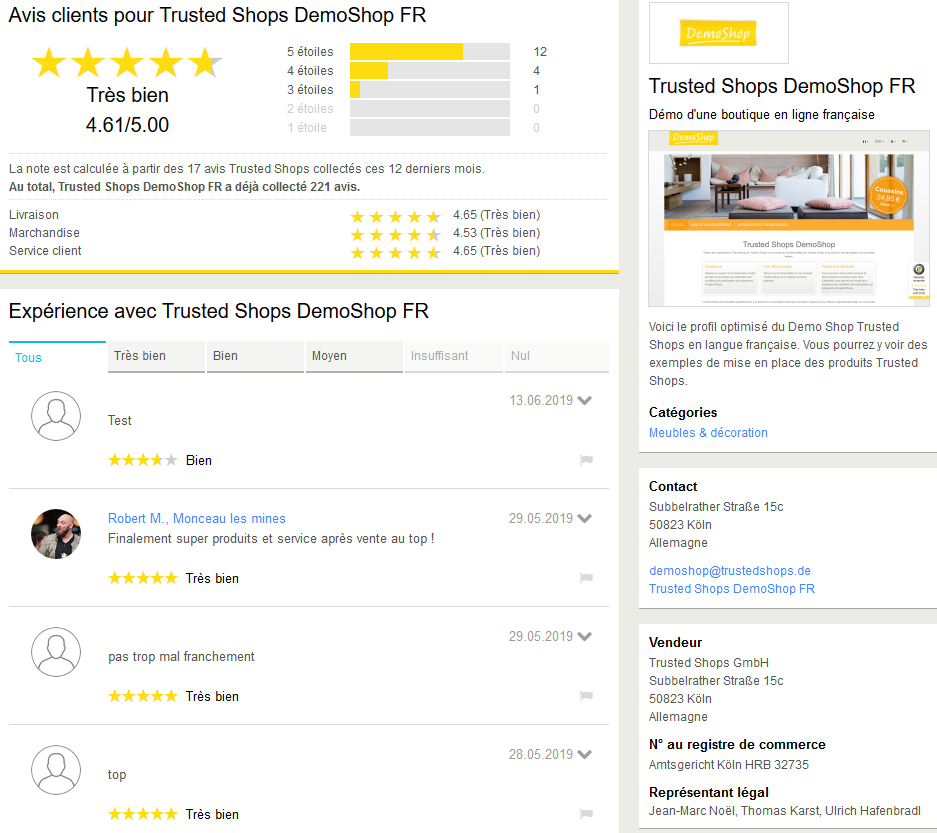Filter by the 5 étoiles bar
The image size is (937, 833).
click(x=430, y=51)
